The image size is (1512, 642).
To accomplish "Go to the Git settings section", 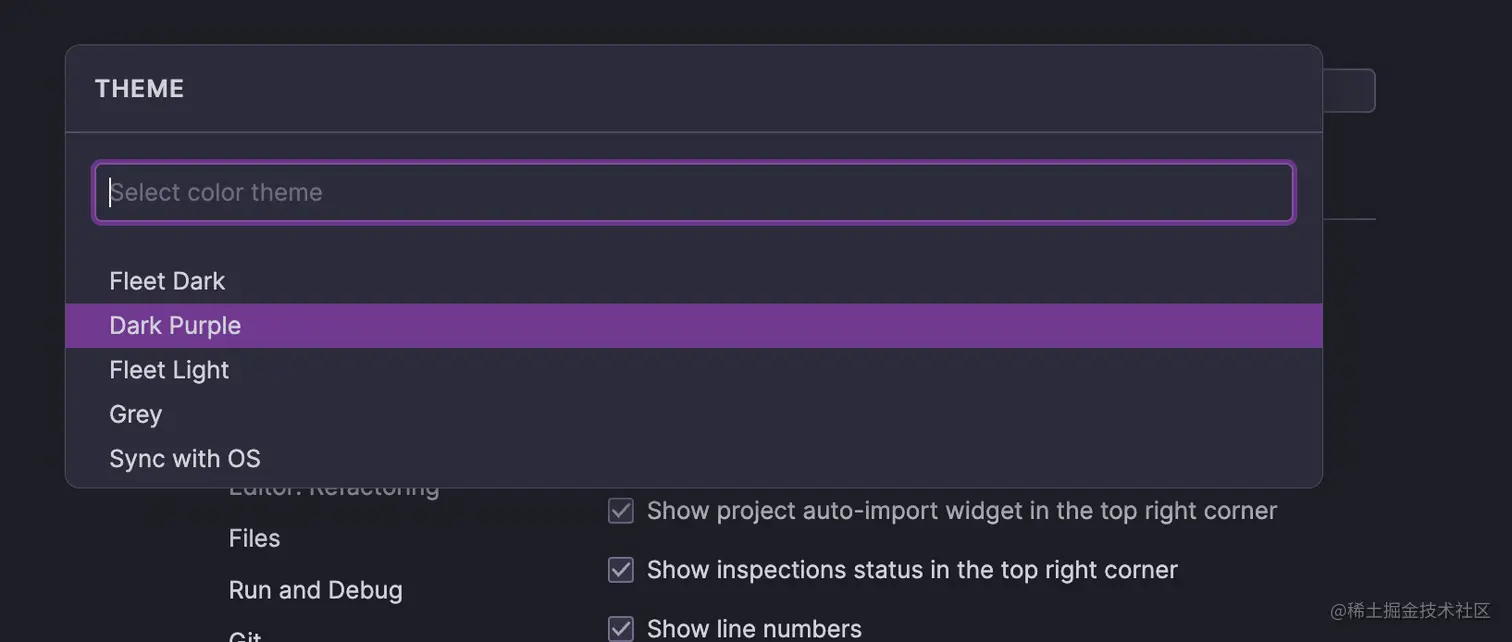I will (x=245, y=636).
